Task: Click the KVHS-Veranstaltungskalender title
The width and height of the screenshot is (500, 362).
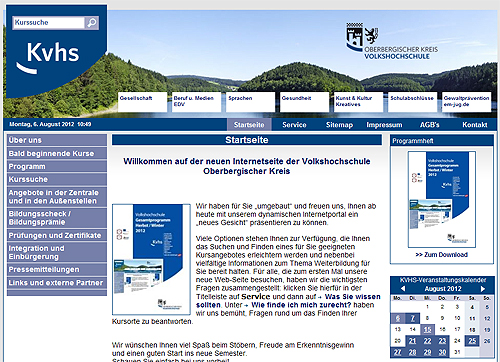Action: (x=443, y=280)
